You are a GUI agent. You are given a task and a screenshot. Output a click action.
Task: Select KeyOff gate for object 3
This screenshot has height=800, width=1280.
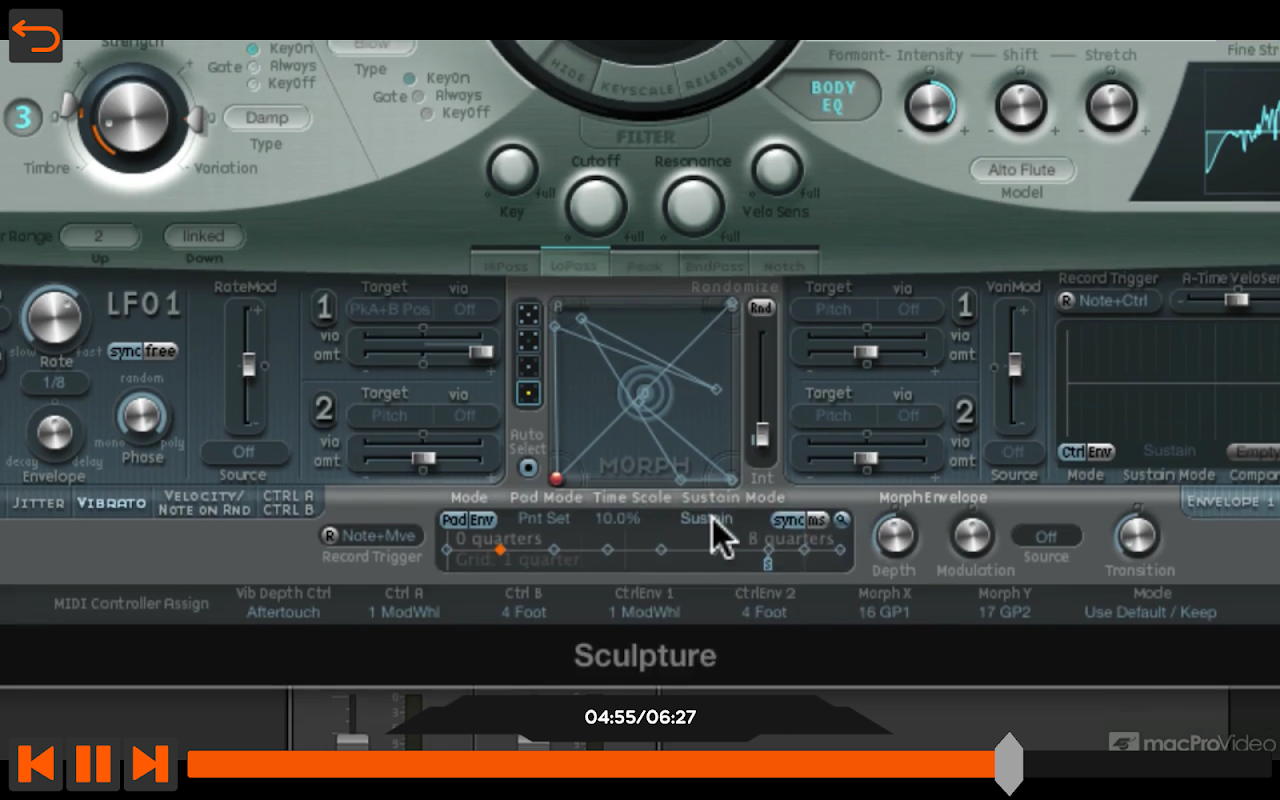253,84
